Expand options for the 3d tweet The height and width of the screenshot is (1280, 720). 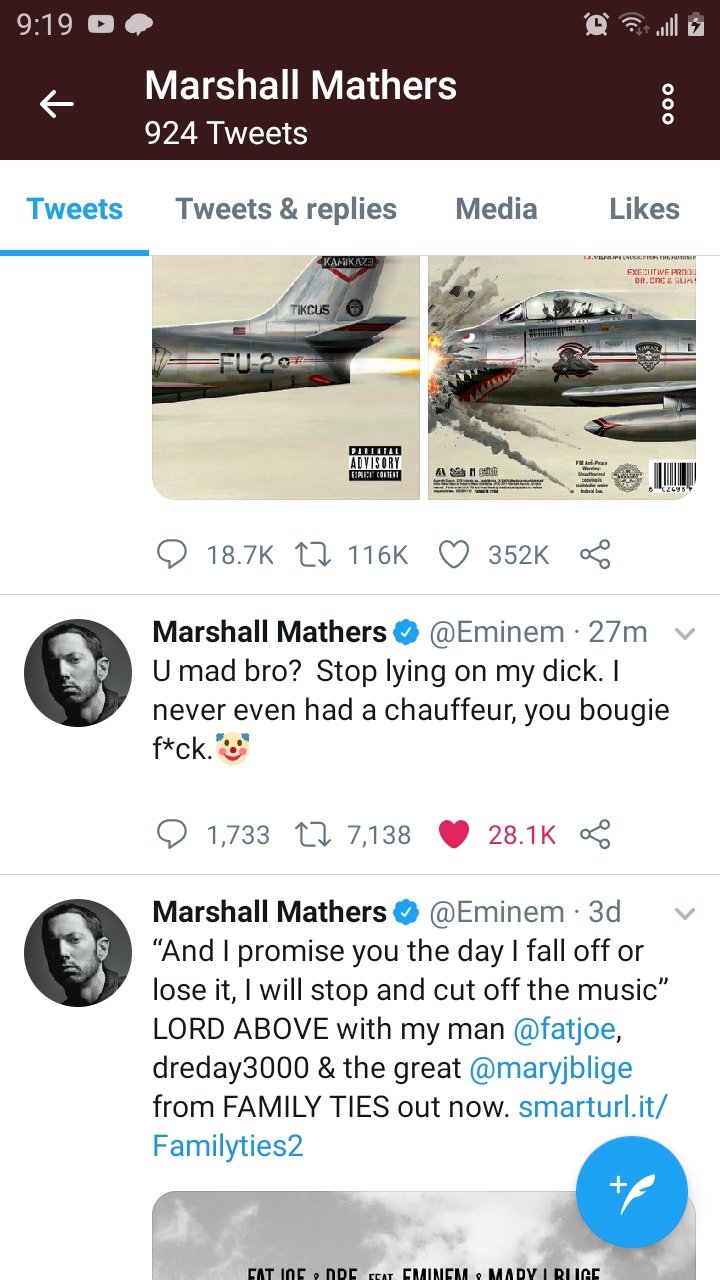685,913
